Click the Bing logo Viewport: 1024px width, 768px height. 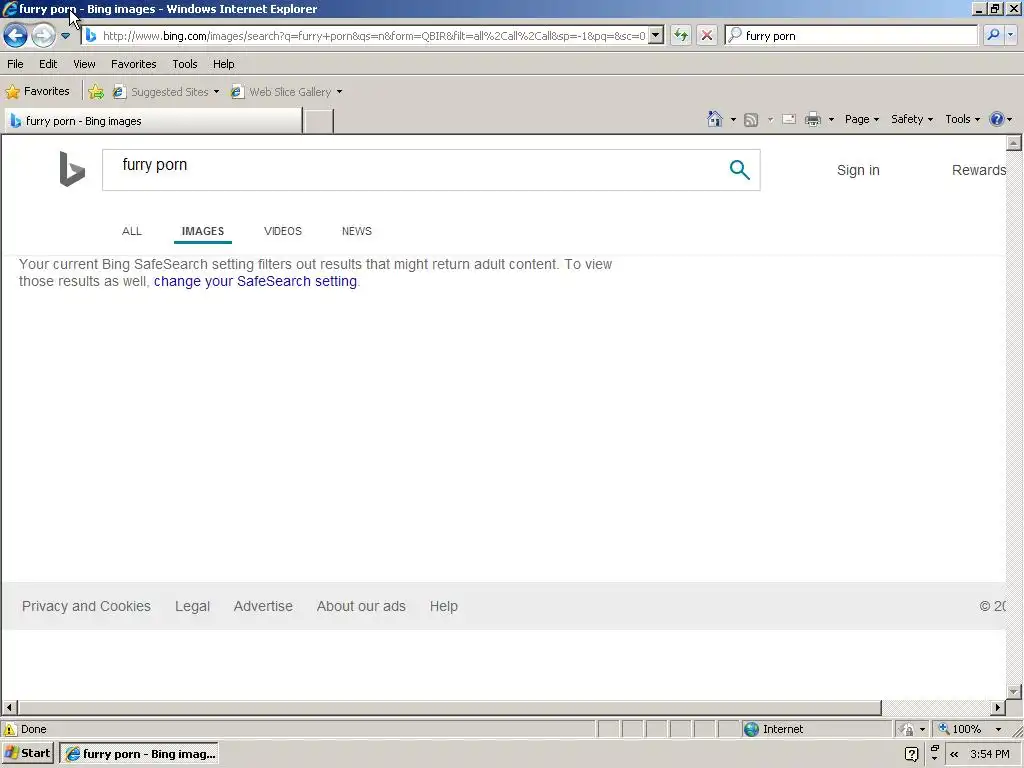(x=72, y=169)
